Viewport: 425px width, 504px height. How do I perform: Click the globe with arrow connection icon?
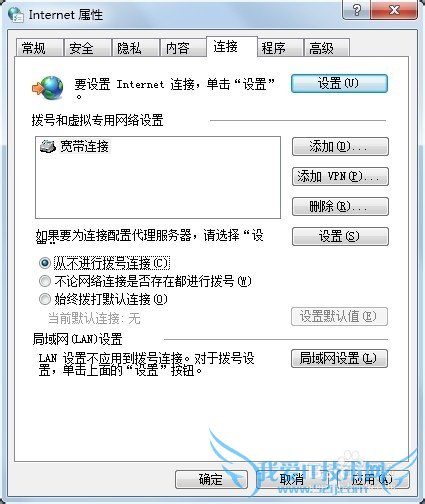click(48, 88)
